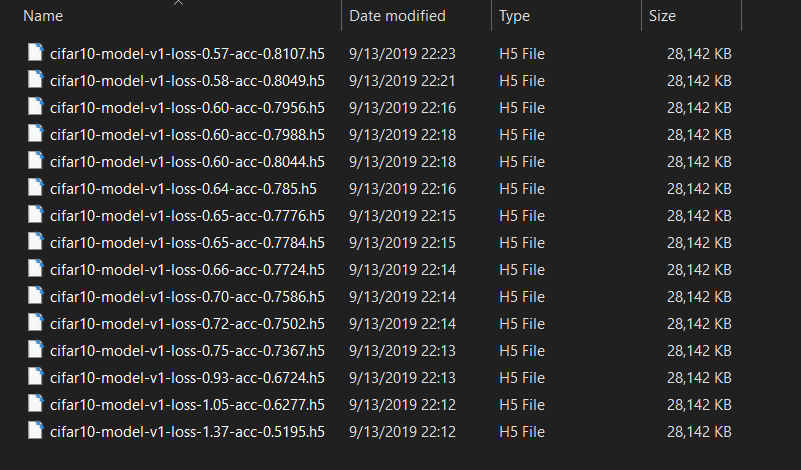The width and height of the screenshot is (801, 470).
Task: Click icon of loss-1.05-acc-0.6277.h5 file
Action: [35, 404]
